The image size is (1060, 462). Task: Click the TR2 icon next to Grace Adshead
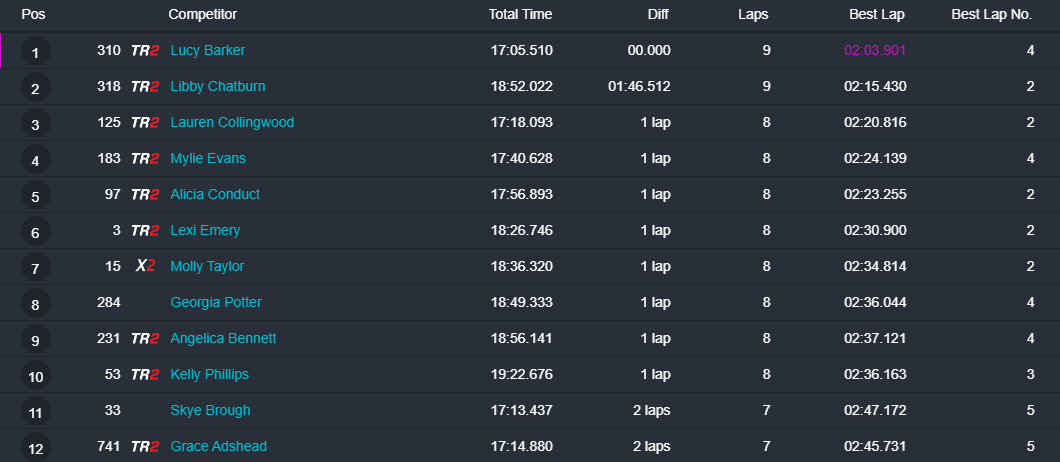pos(145,447)
